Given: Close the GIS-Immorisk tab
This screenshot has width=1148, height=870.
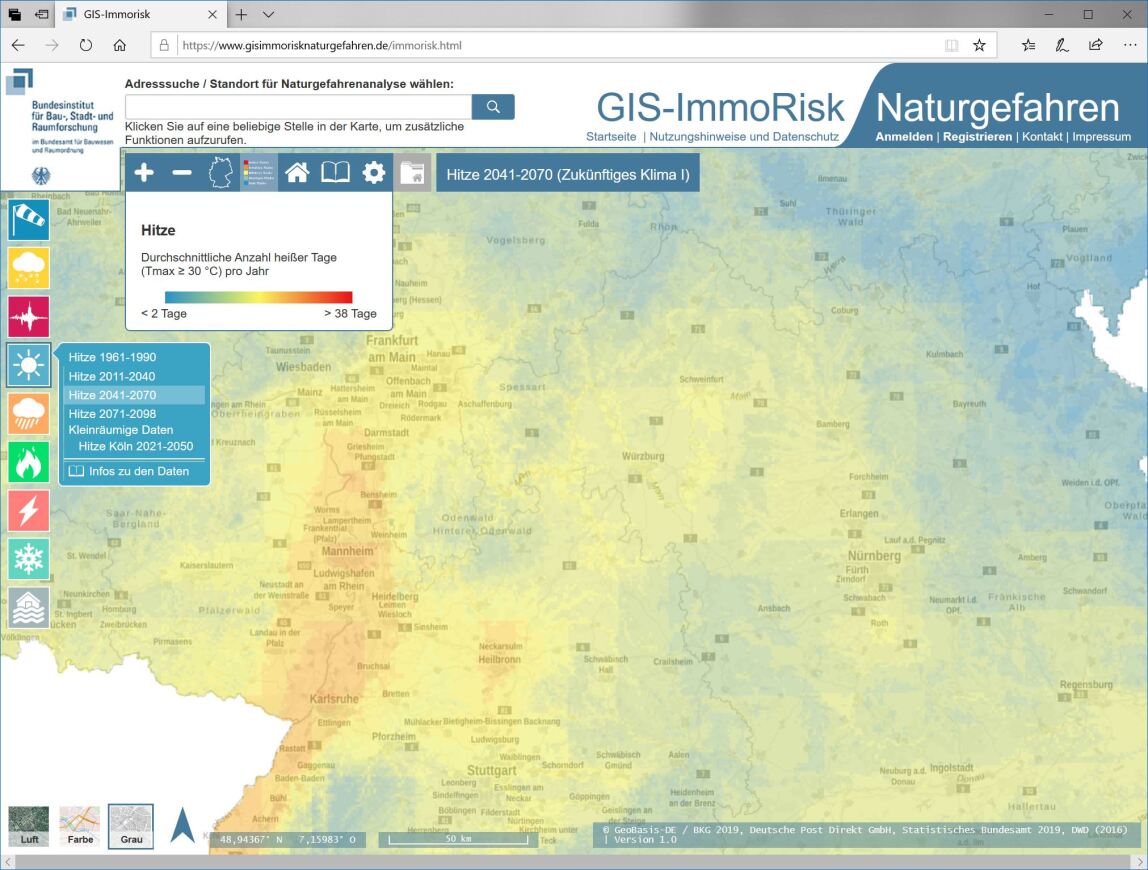Looking at the screenshot, I should (212, 15).
